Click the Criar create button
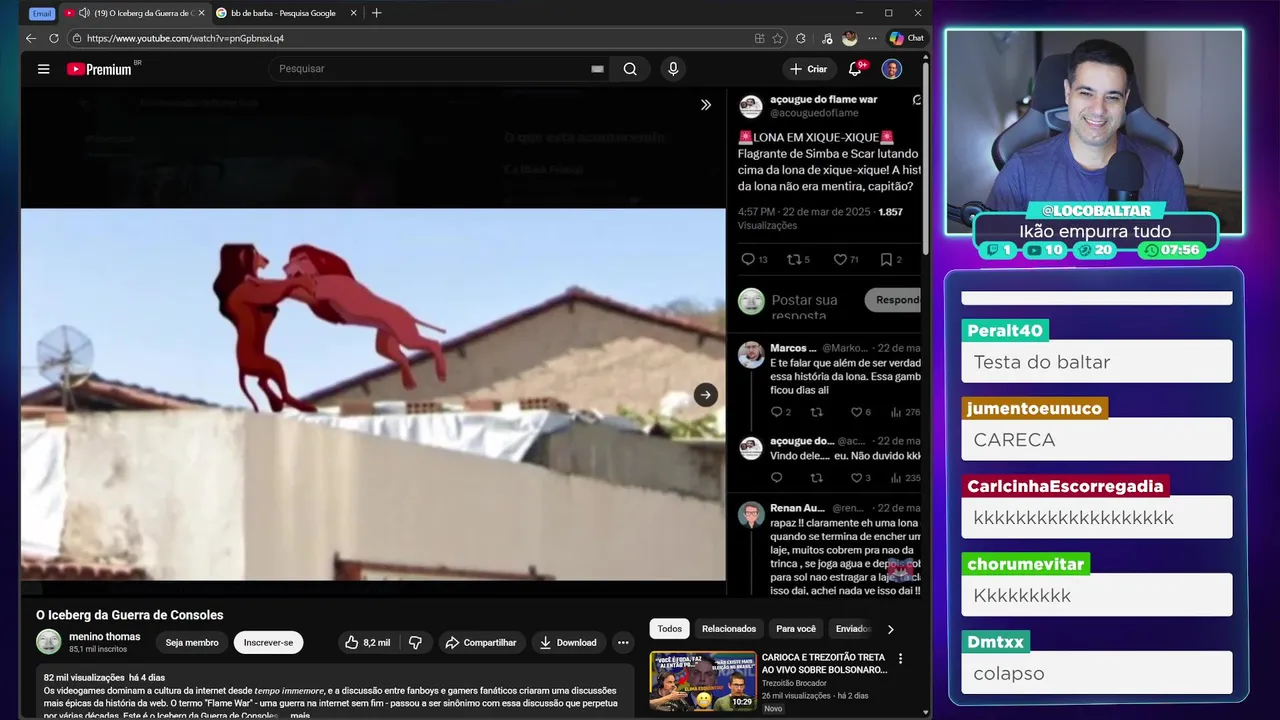The width and height of the screenshot is (1280, 720). 808,69
